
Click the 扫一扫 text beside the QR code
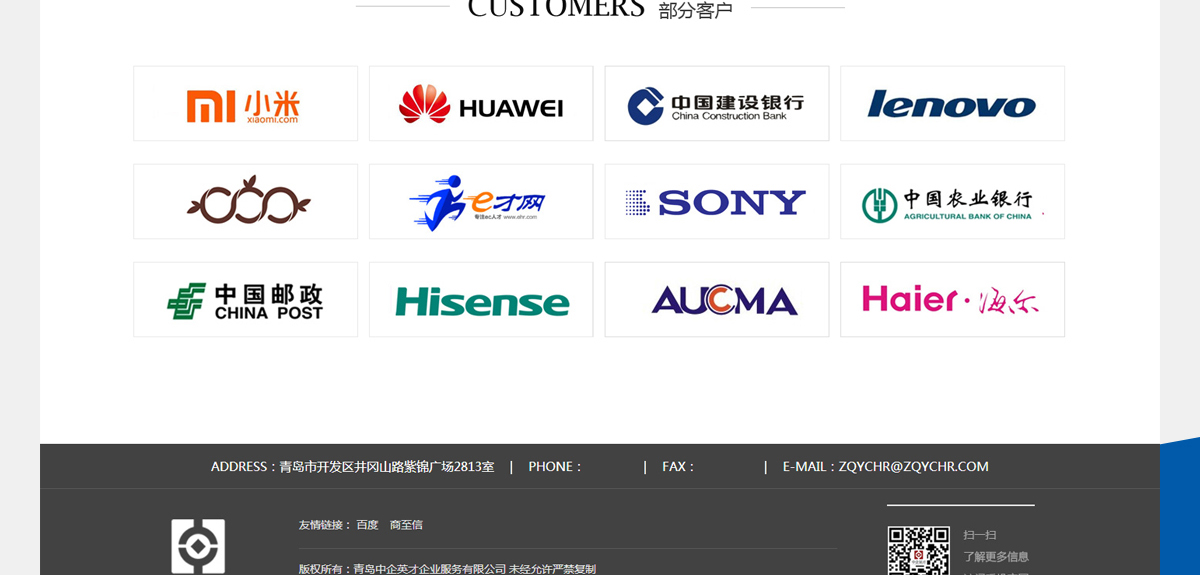(980, 535)
